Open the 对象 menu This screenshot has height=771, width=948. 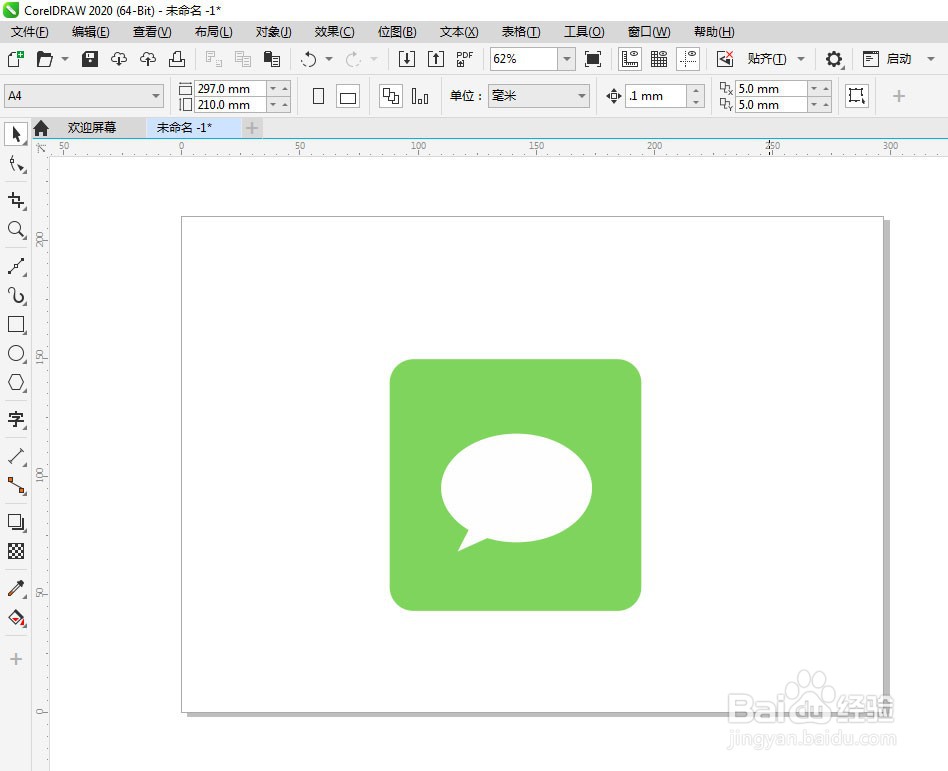pos(273,31)
